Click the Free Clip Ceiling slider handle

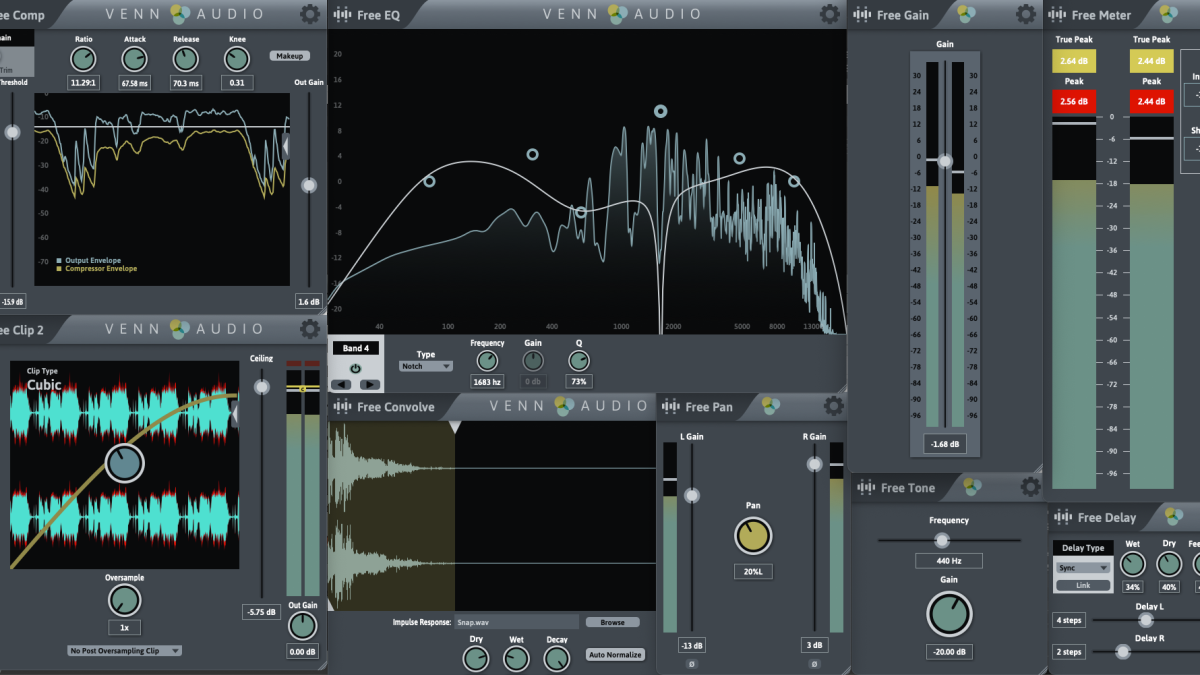tap(262, 387)
